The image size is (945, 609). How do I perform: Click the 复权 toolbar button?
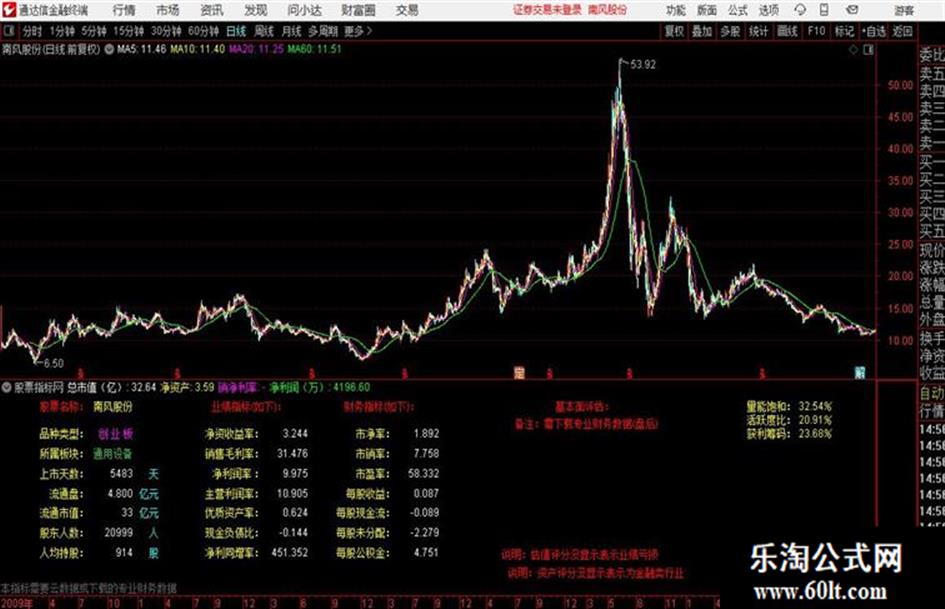(674, 31)
